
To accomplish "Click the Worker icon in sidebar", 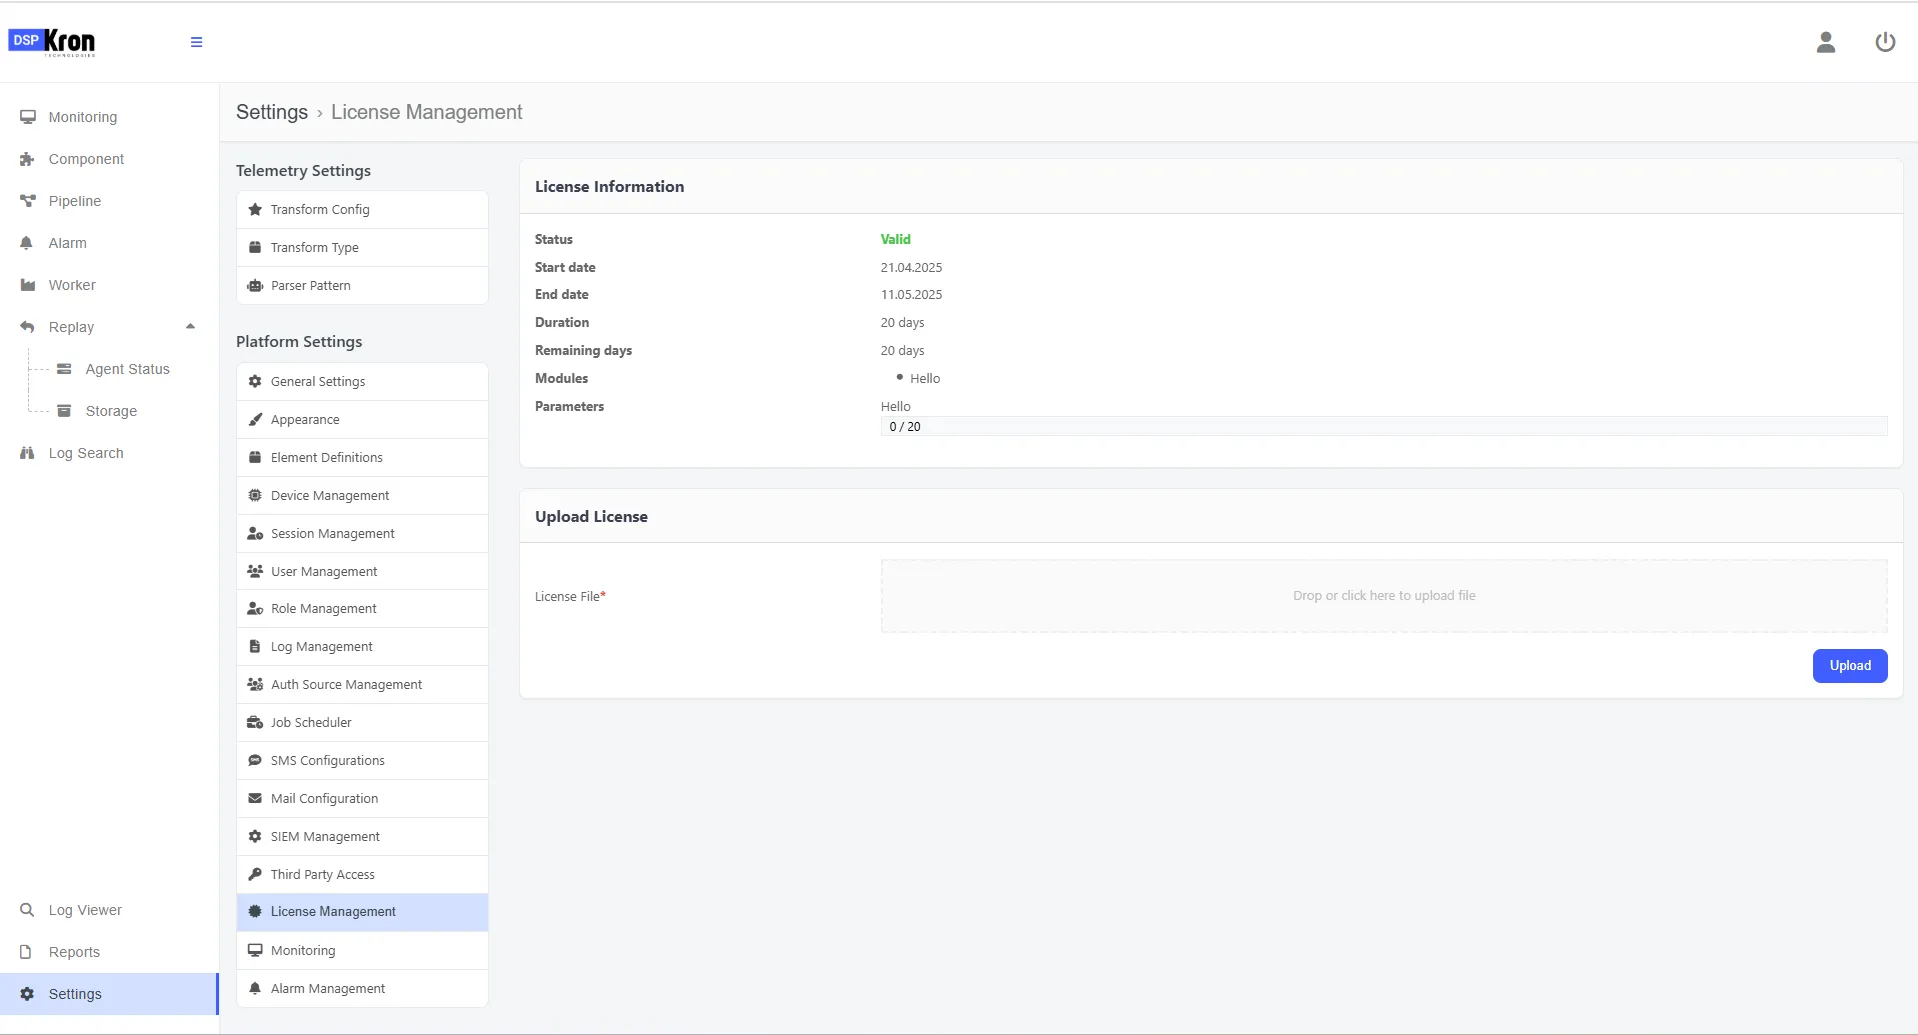I will [28, 285].
